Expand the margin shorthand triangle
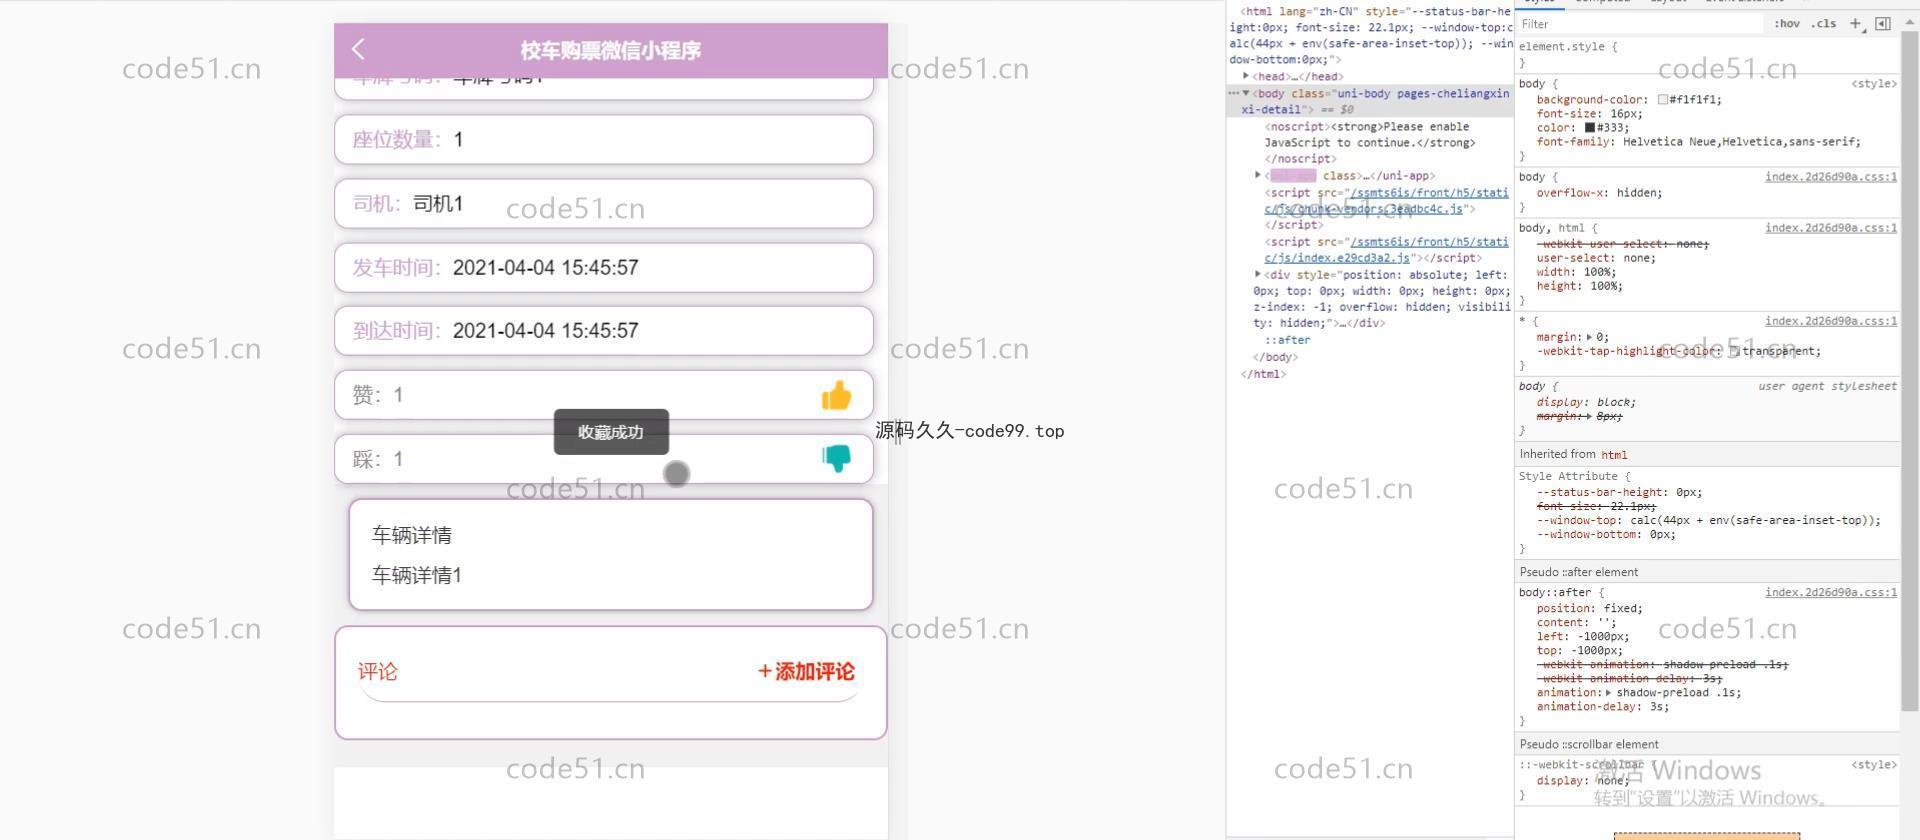 point(1589,337)
